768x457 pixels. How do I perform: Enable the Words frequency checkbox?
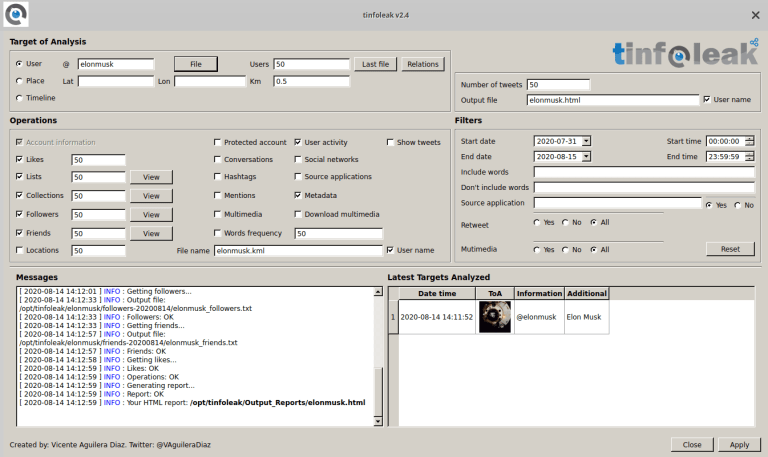(x=217, y=233)
